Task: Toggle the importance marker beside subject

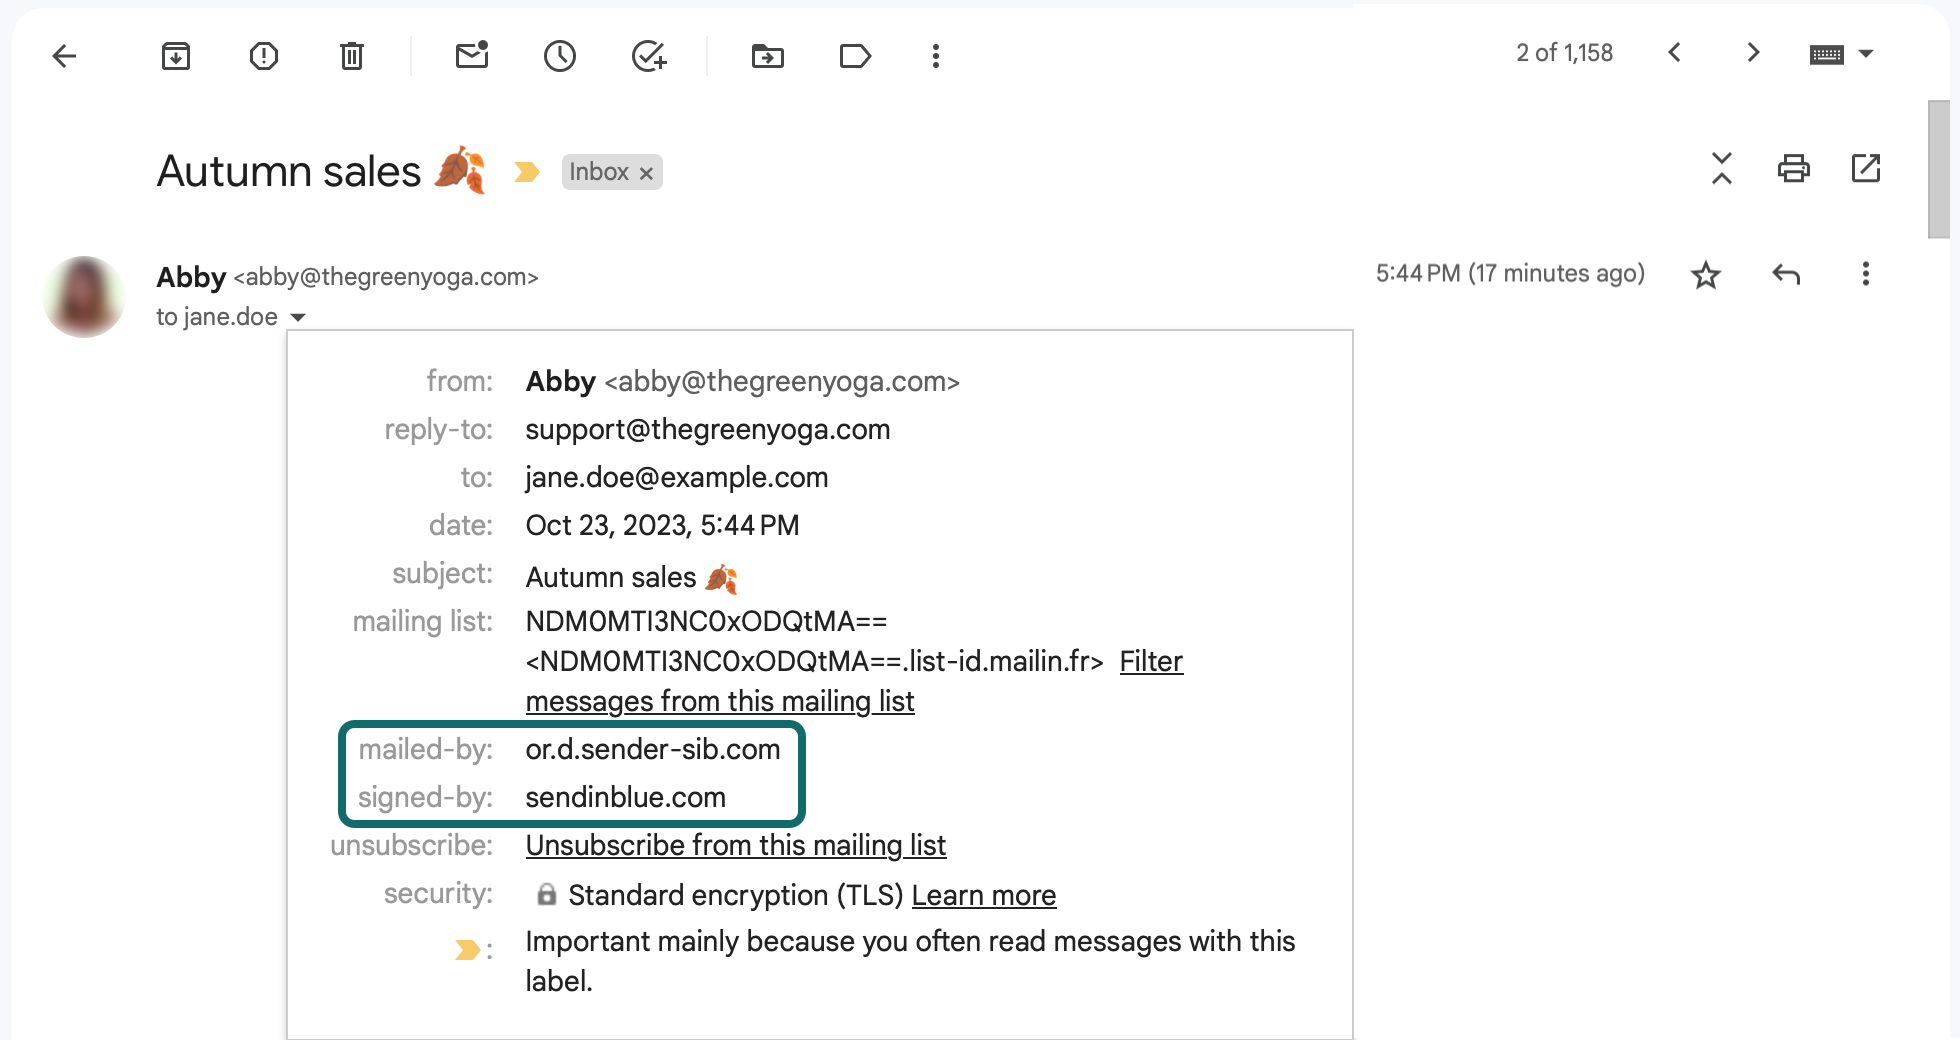Action: point(527,172)
